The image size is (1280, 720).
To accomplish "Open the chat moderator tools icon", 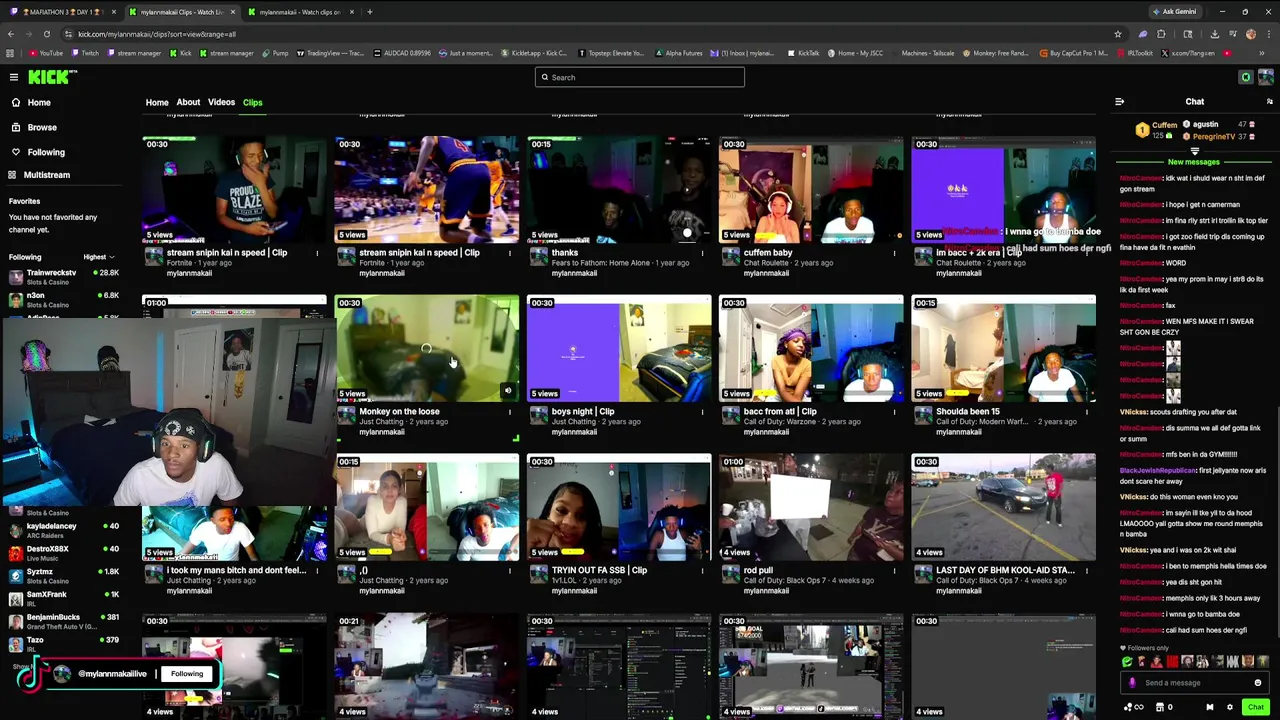I will (1210, 707).
